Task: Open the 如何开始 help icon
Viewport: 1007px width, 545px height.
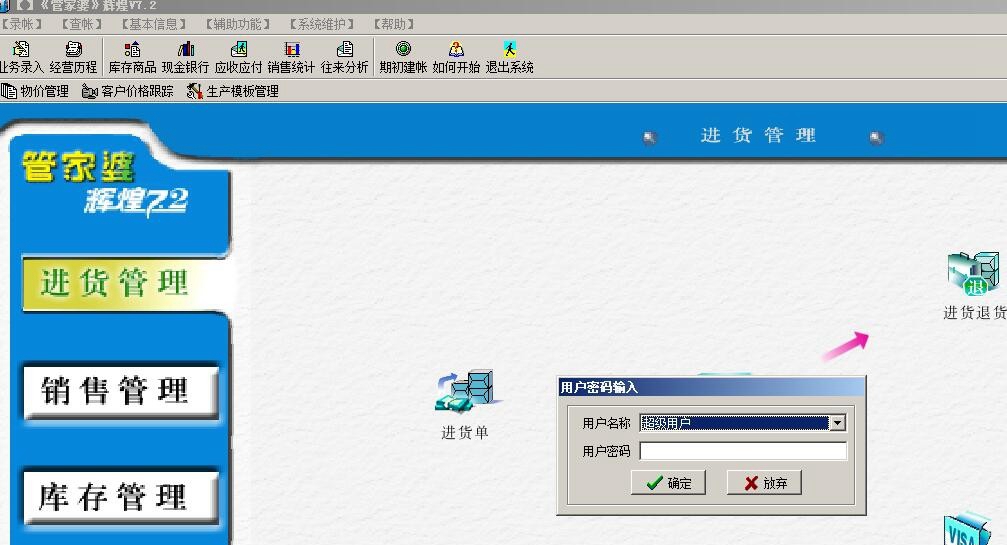Action: [456, 57]
